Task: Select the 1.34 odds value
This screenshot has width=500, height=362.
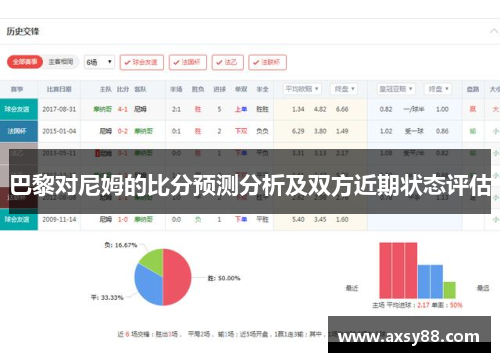Action: click(x=298, y=109)
